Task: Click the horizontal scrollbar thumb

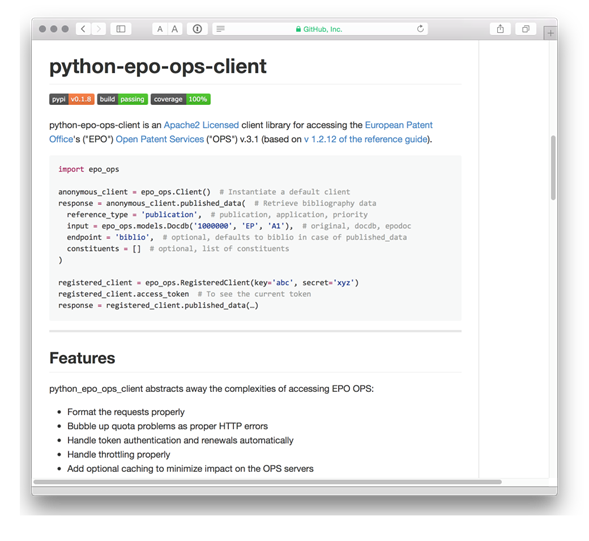Action: (267, 482)
